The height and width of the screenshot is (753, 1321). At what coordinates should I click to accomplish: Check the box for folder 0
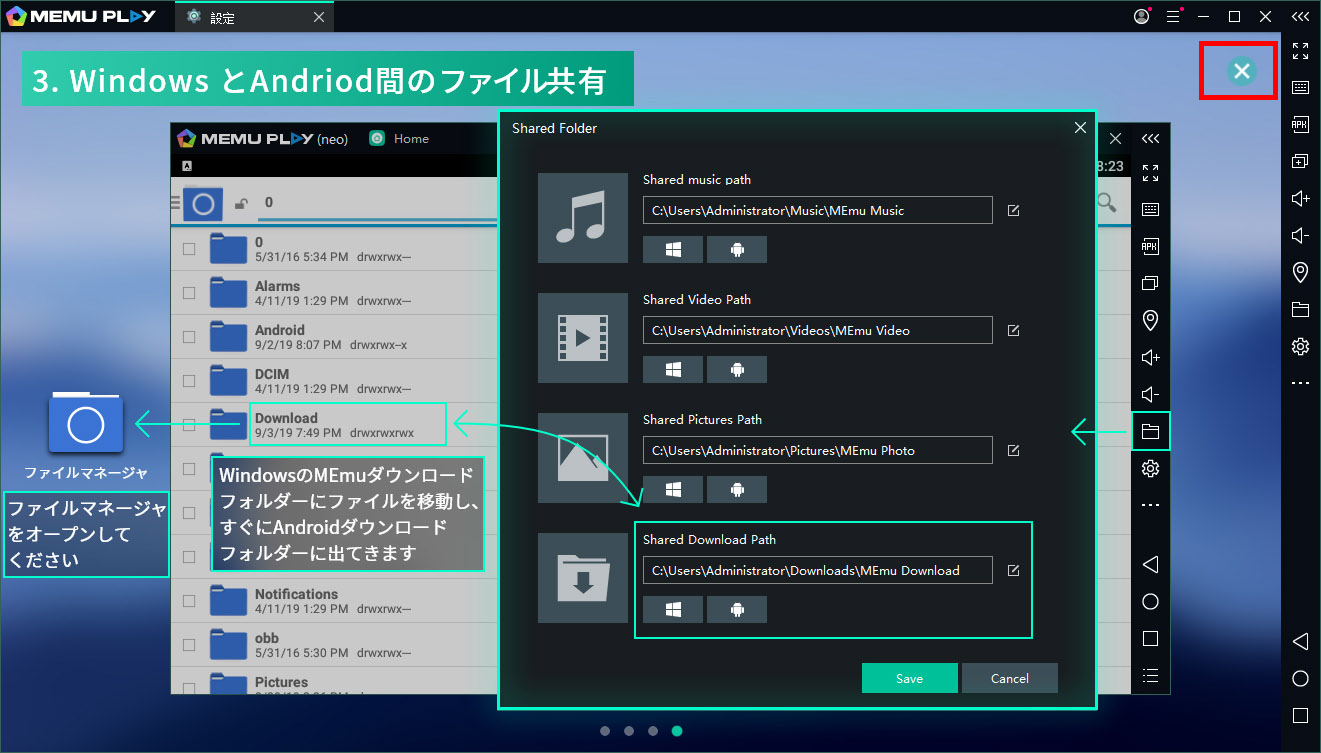click(189, 250)
